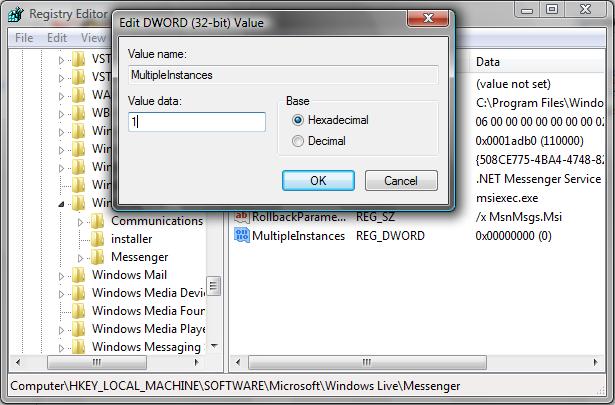Click tree pane scroll right arrow
This screenshot has width=615, height=405.
pos(197,362)
